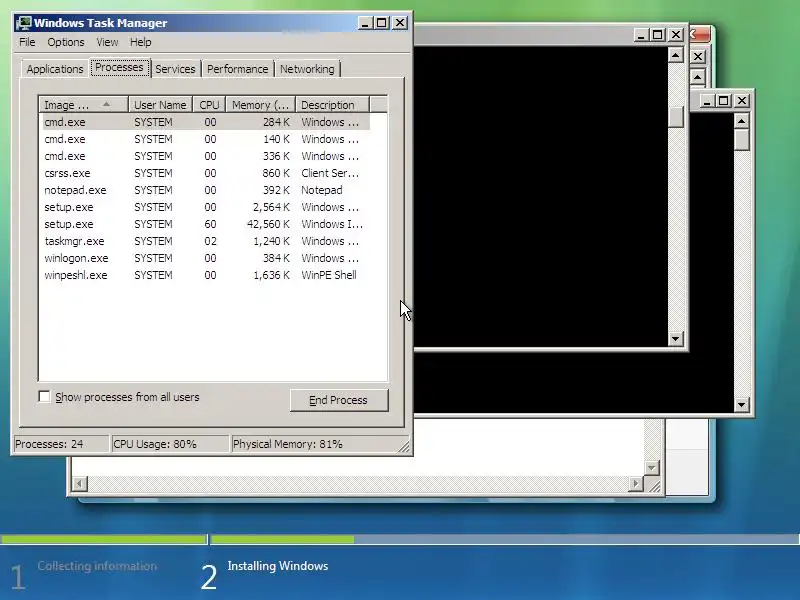Click scroll down arrow in the Notepad window

pos(652,467)
